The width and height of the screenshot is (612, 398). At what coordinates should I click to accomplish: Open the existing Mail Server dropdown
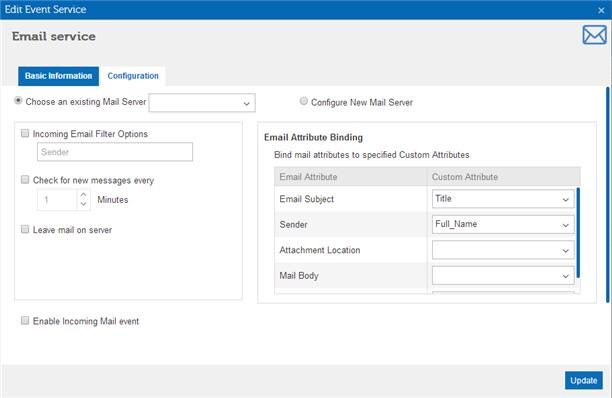pos(202,103)
